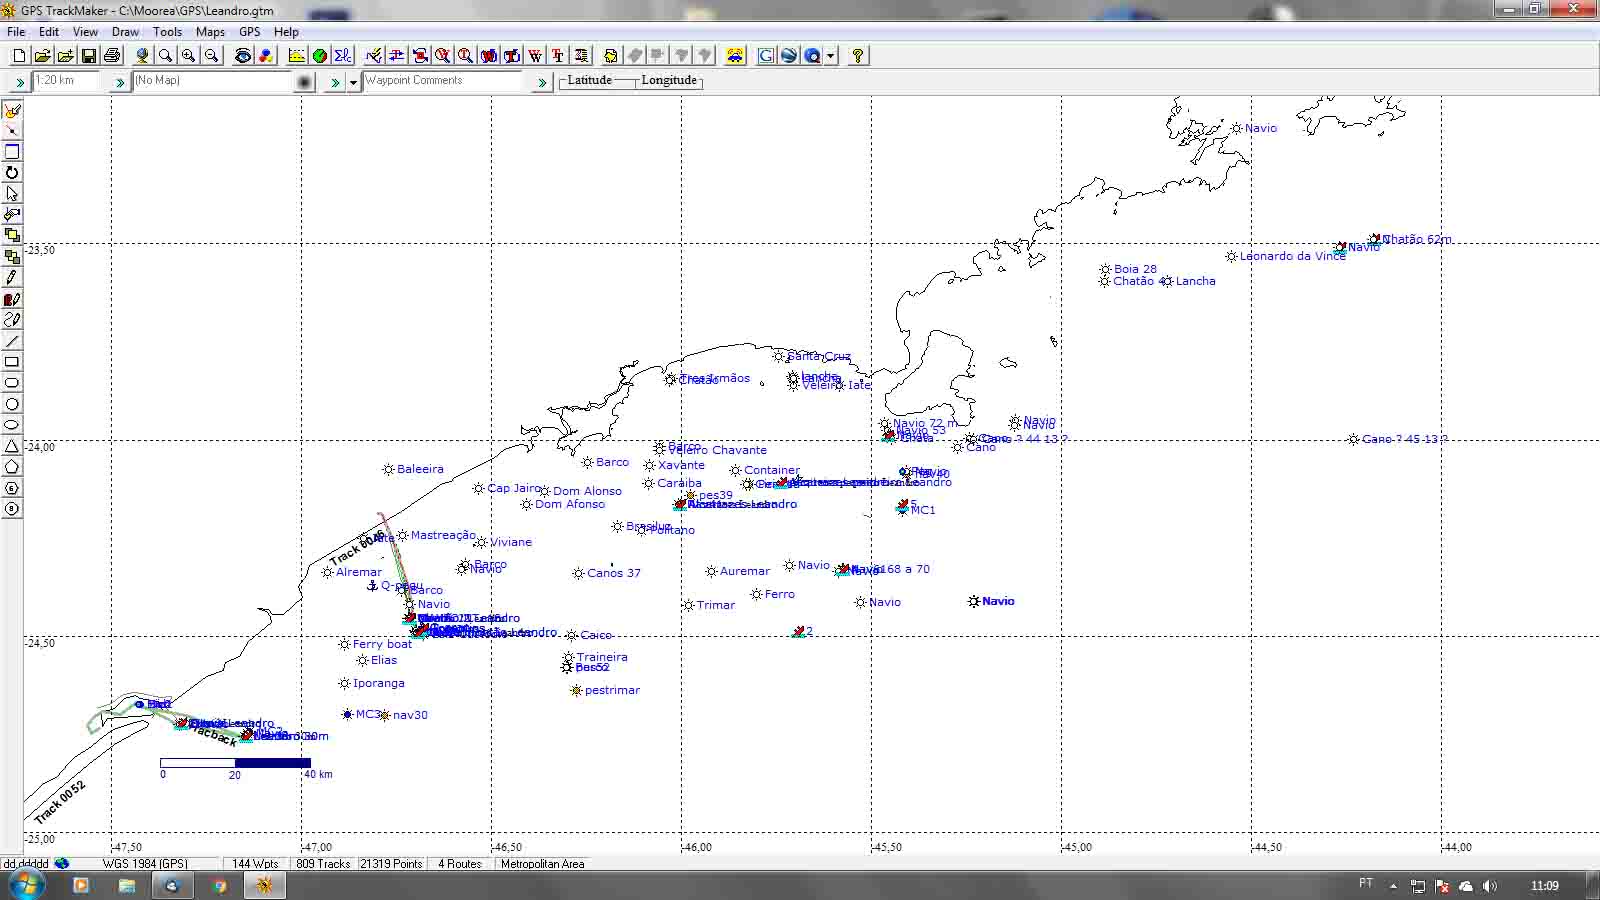The width and height of the screenshot is (1600, 900).
Task: Click the rotate tool in left toolbar
Action: coord(12,173)
